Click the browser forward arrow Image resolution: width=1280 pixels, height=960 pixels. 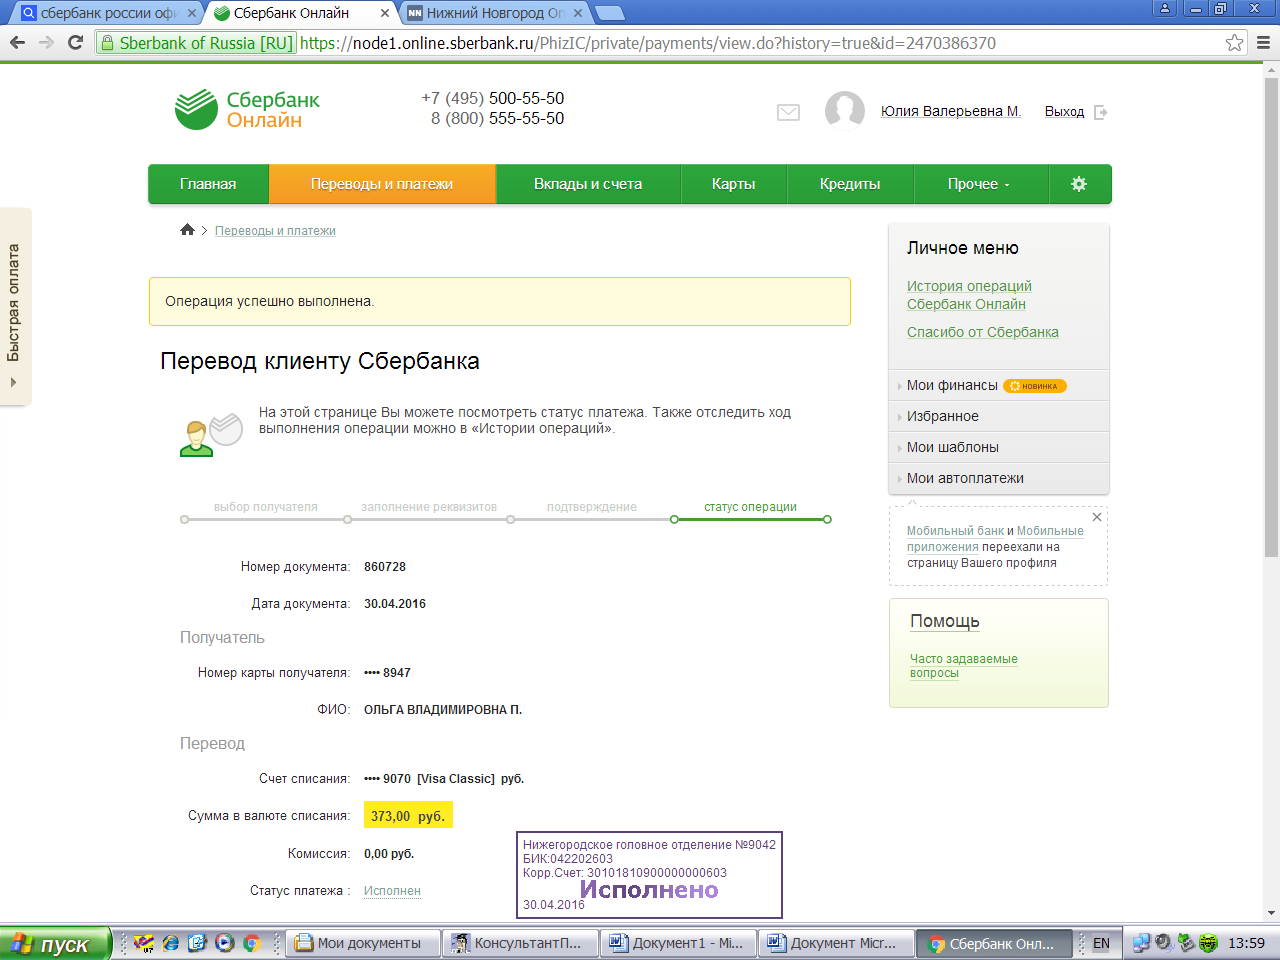[46, 42]
